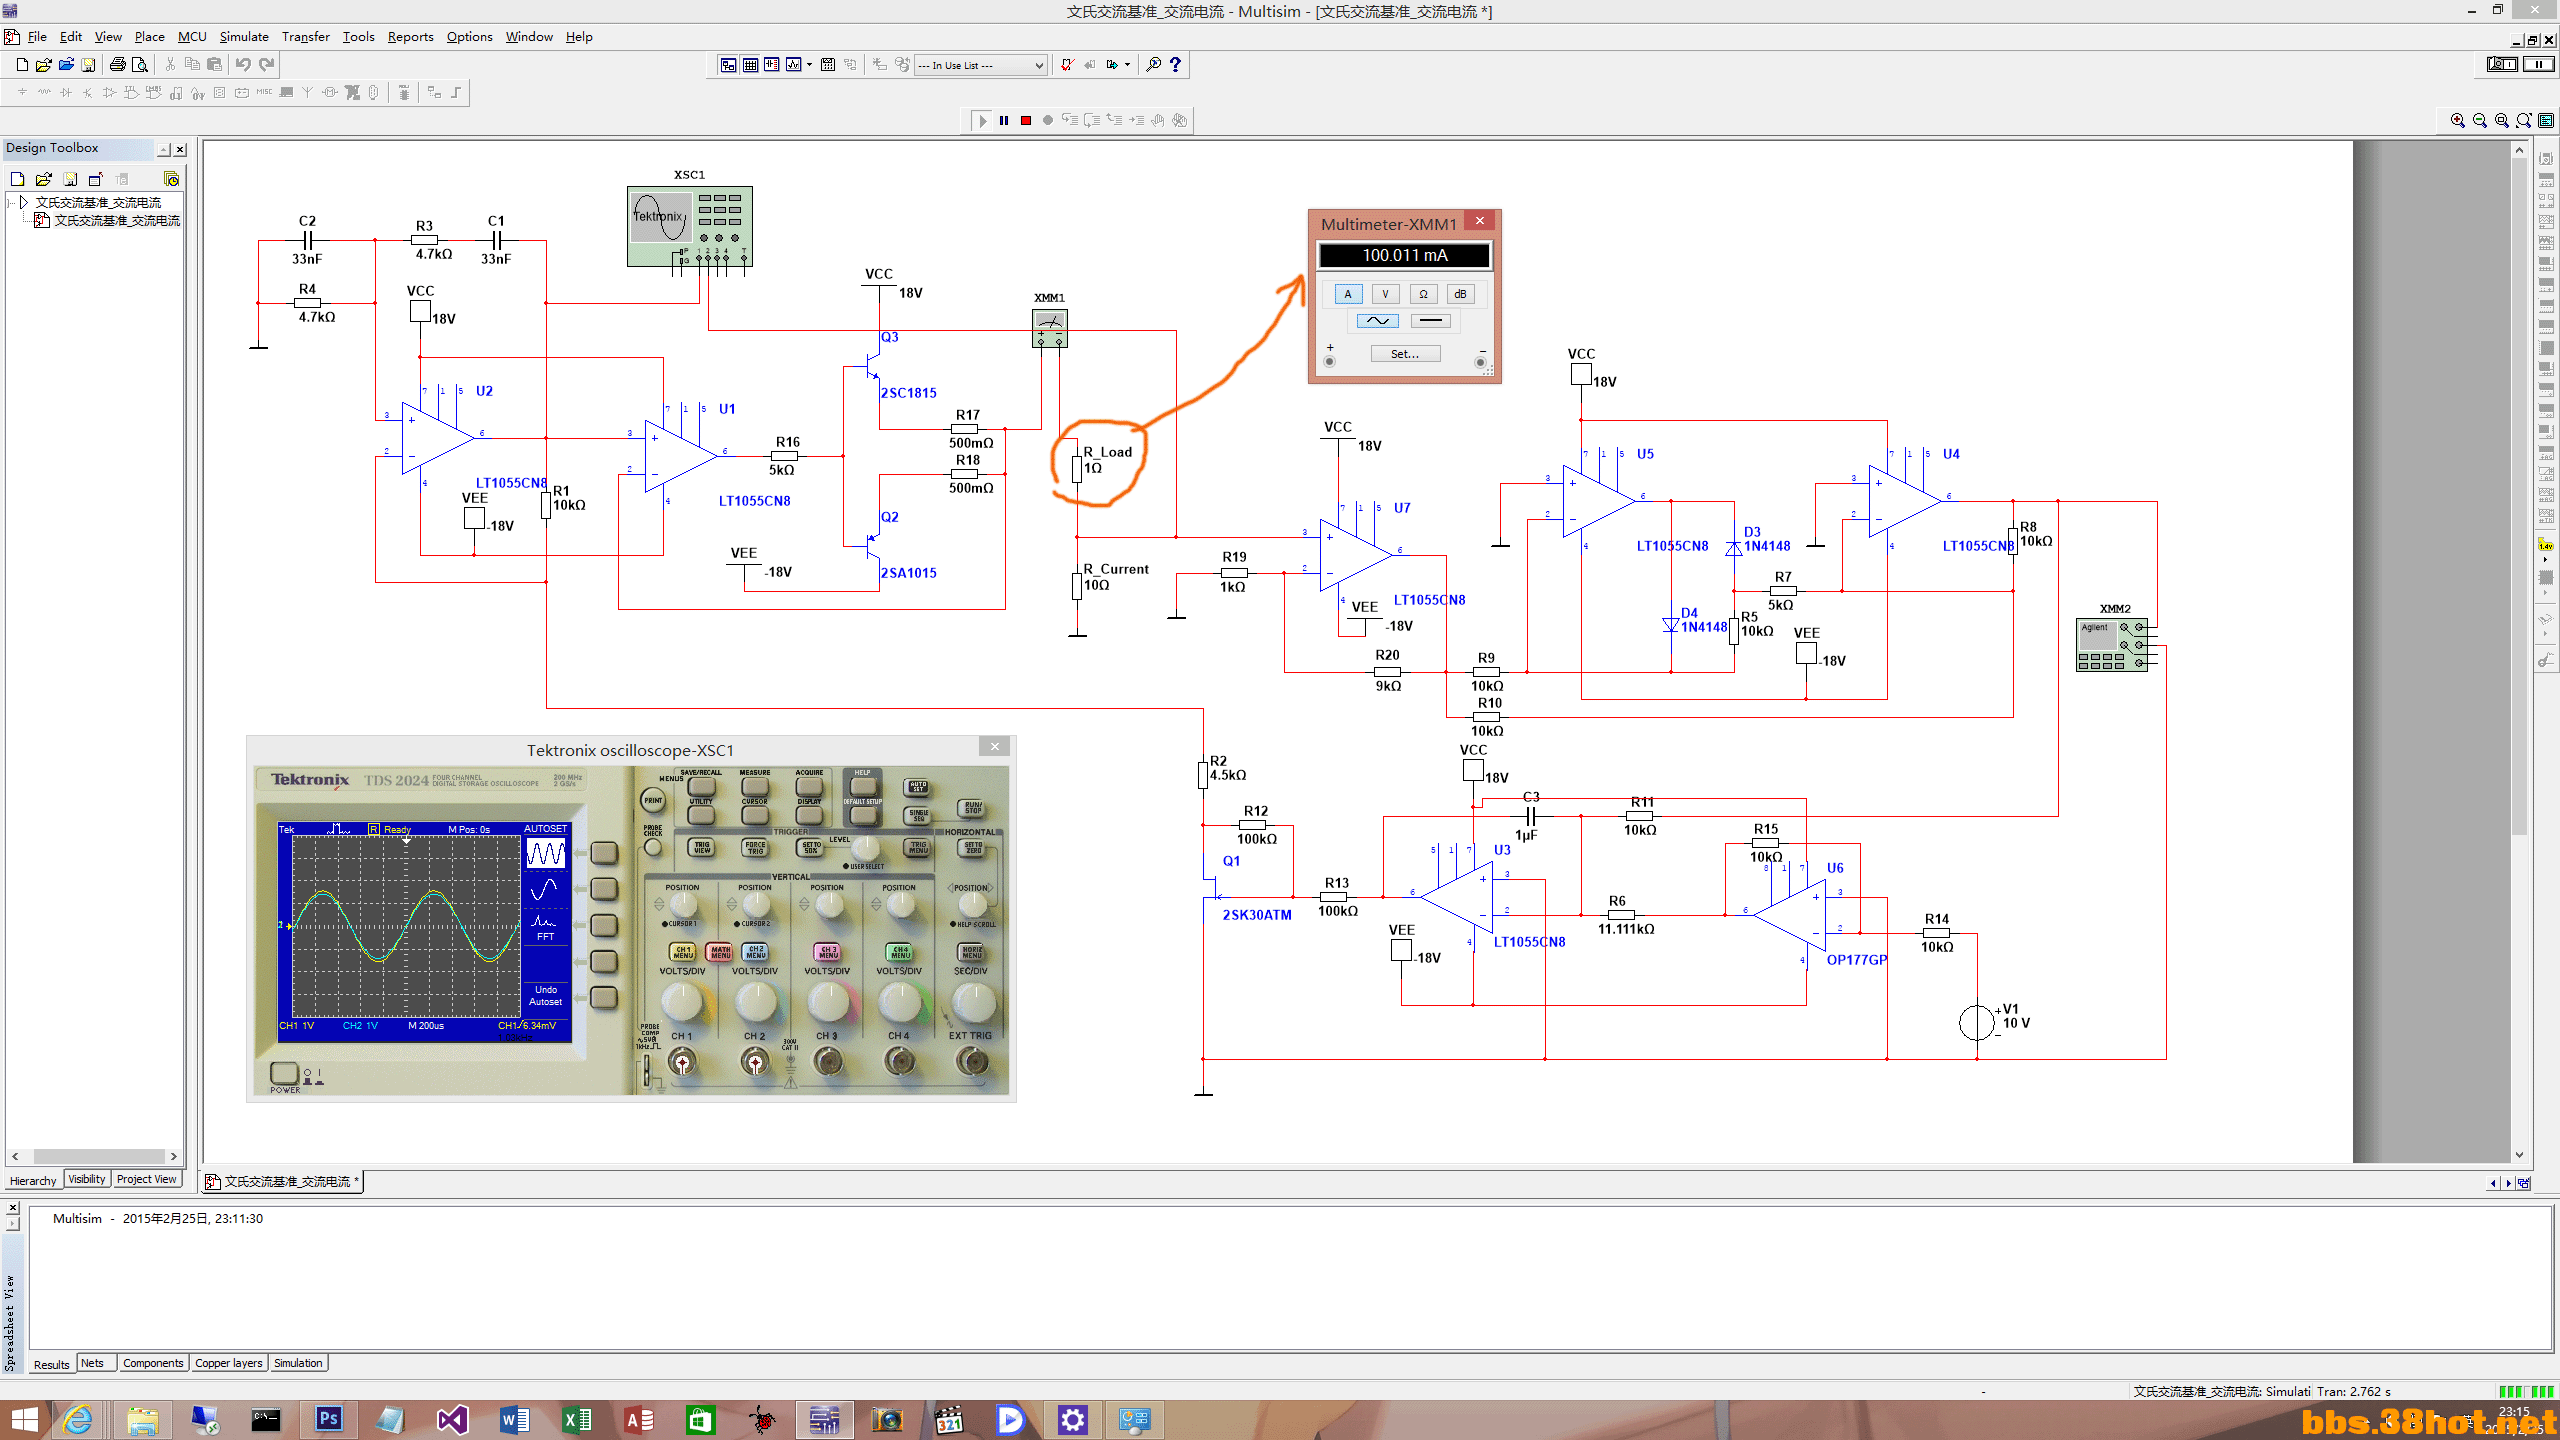Click the XSC1 Tektronix oscilloscope instrument symbol

[x=689, y=226]
